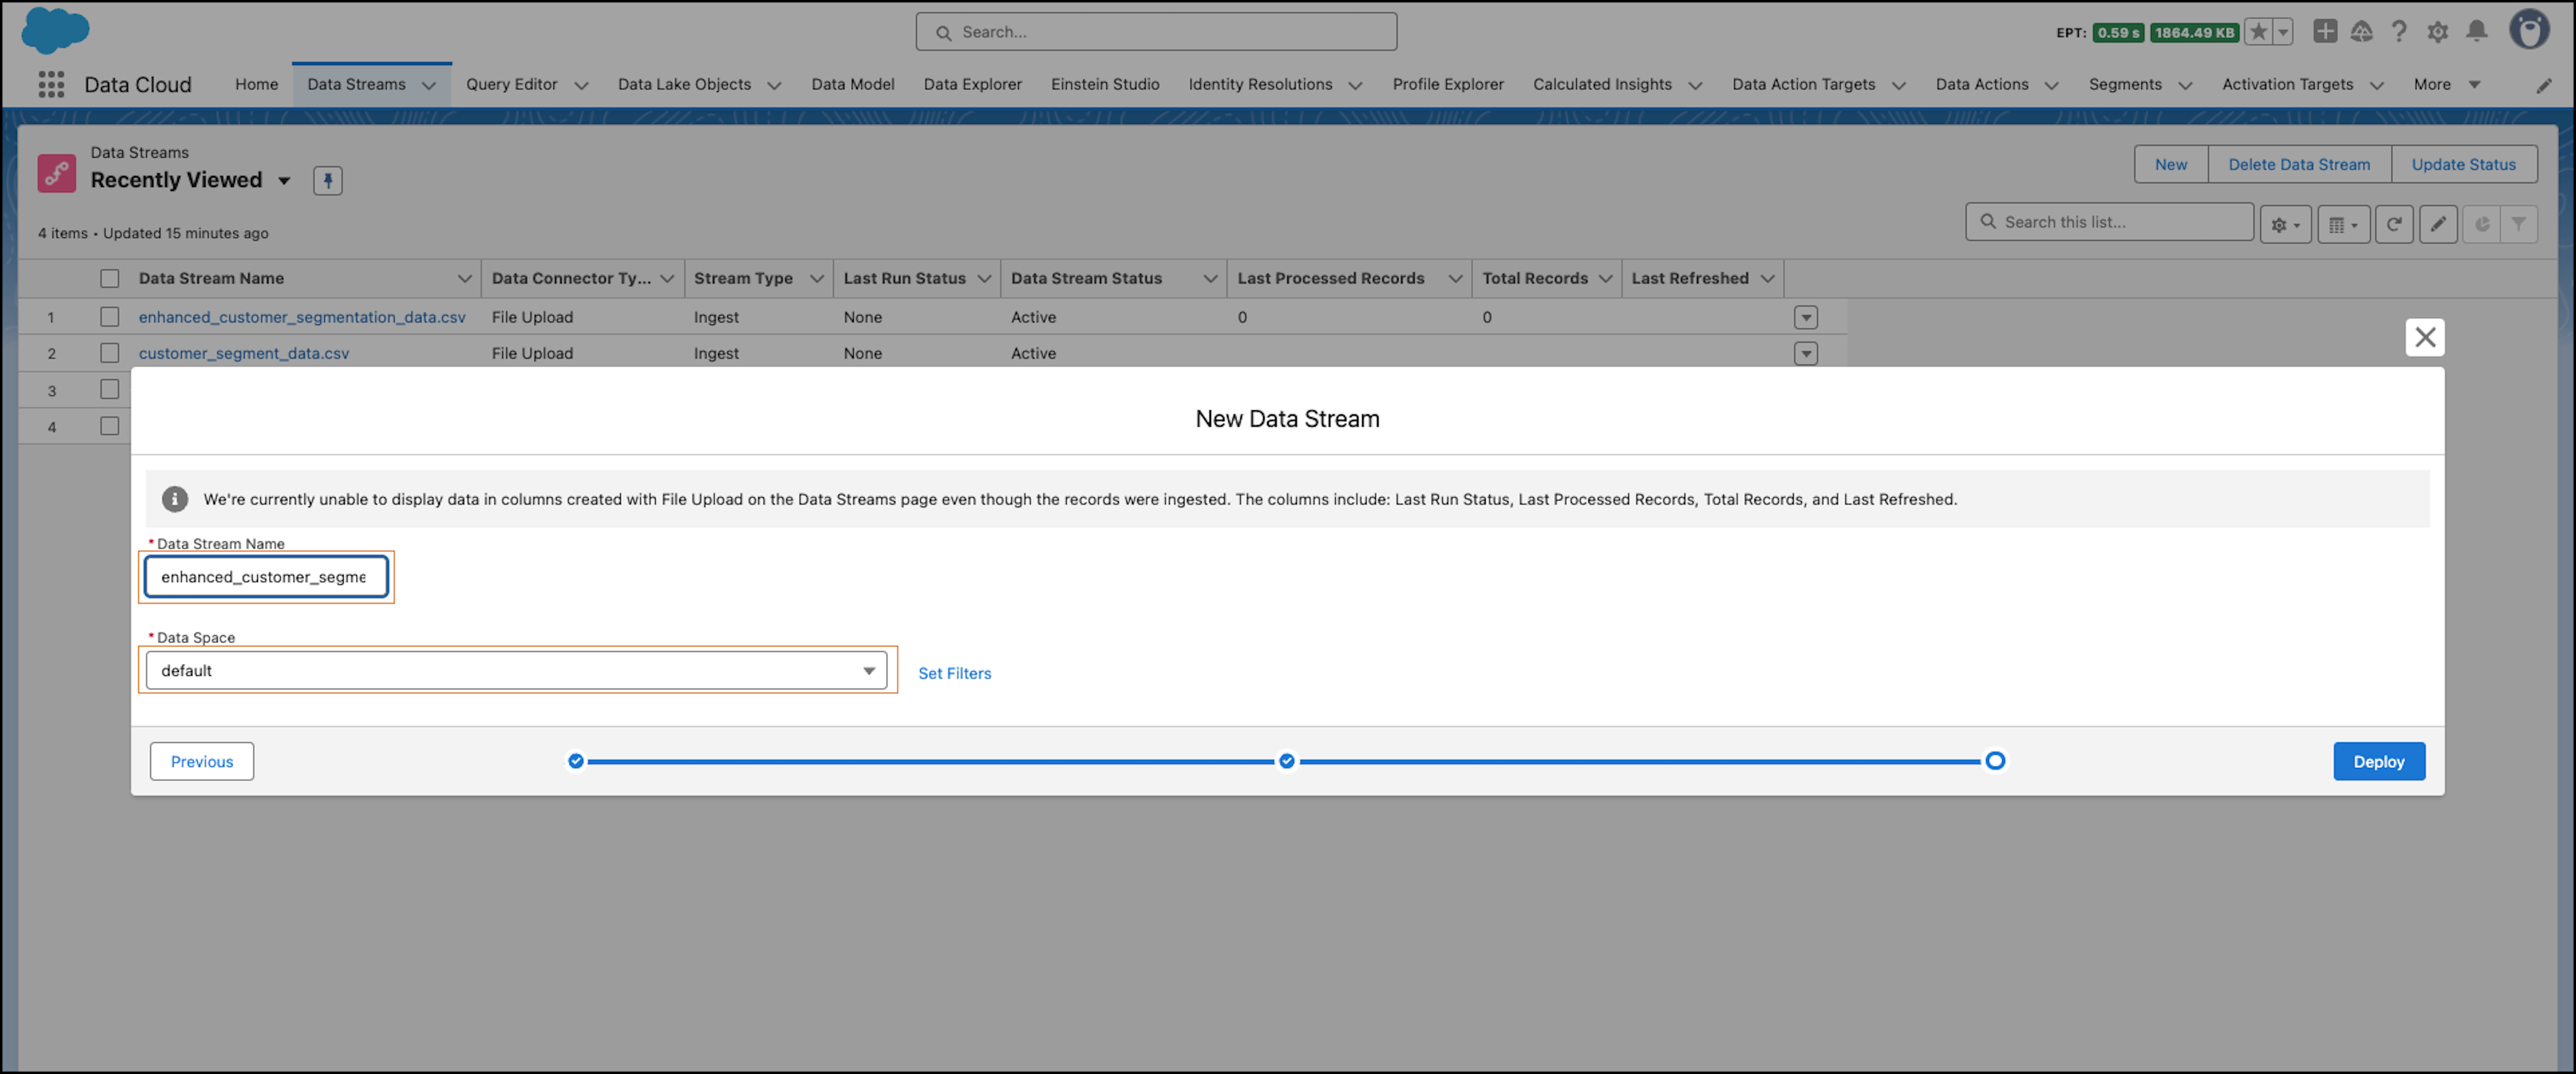Open the Einstein Studio tab
2576x1074 pixels.
[1105, 85]
